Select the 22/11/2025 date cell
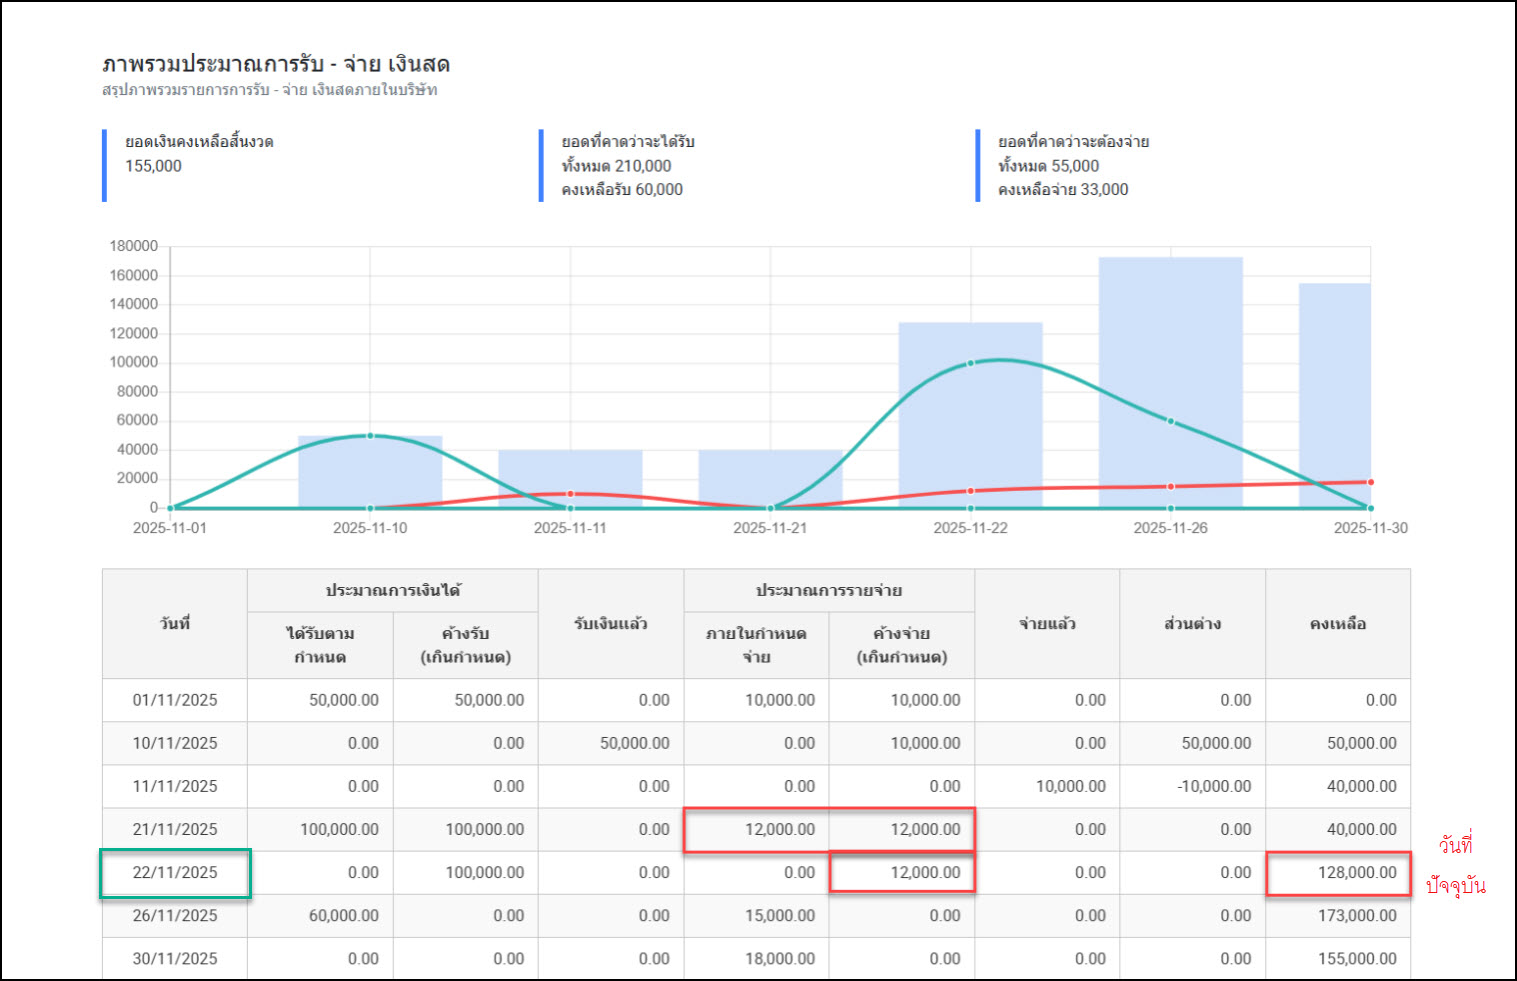1517x981 pixels. click(175, 873)
